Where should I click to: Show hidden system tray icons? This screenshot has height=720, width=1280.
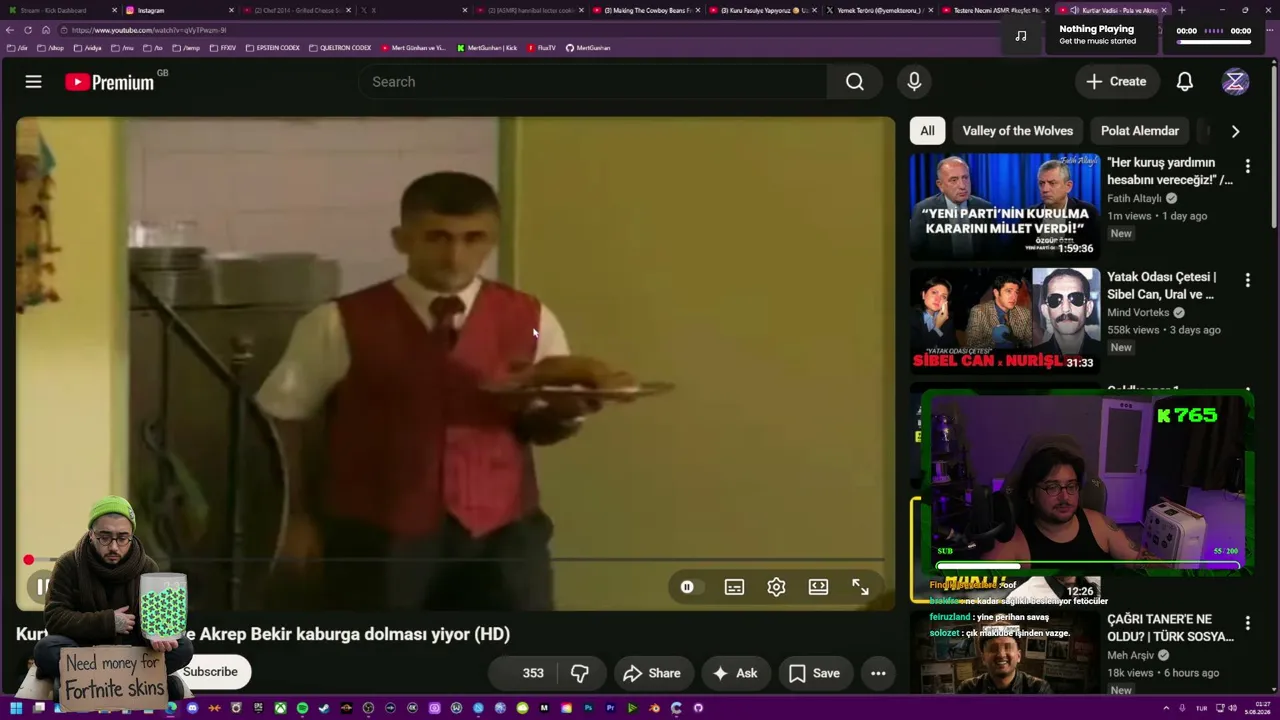pyautogui.click(x=1166, y=708)
